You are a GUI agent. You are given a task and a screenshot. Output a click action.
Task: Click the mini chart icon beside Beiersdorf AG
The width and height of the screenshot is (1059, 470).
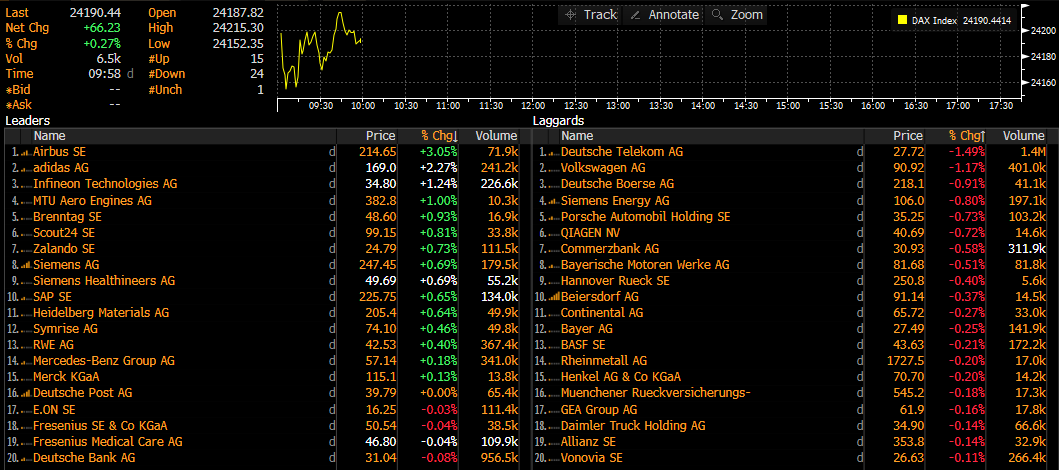tap(552, 297)
